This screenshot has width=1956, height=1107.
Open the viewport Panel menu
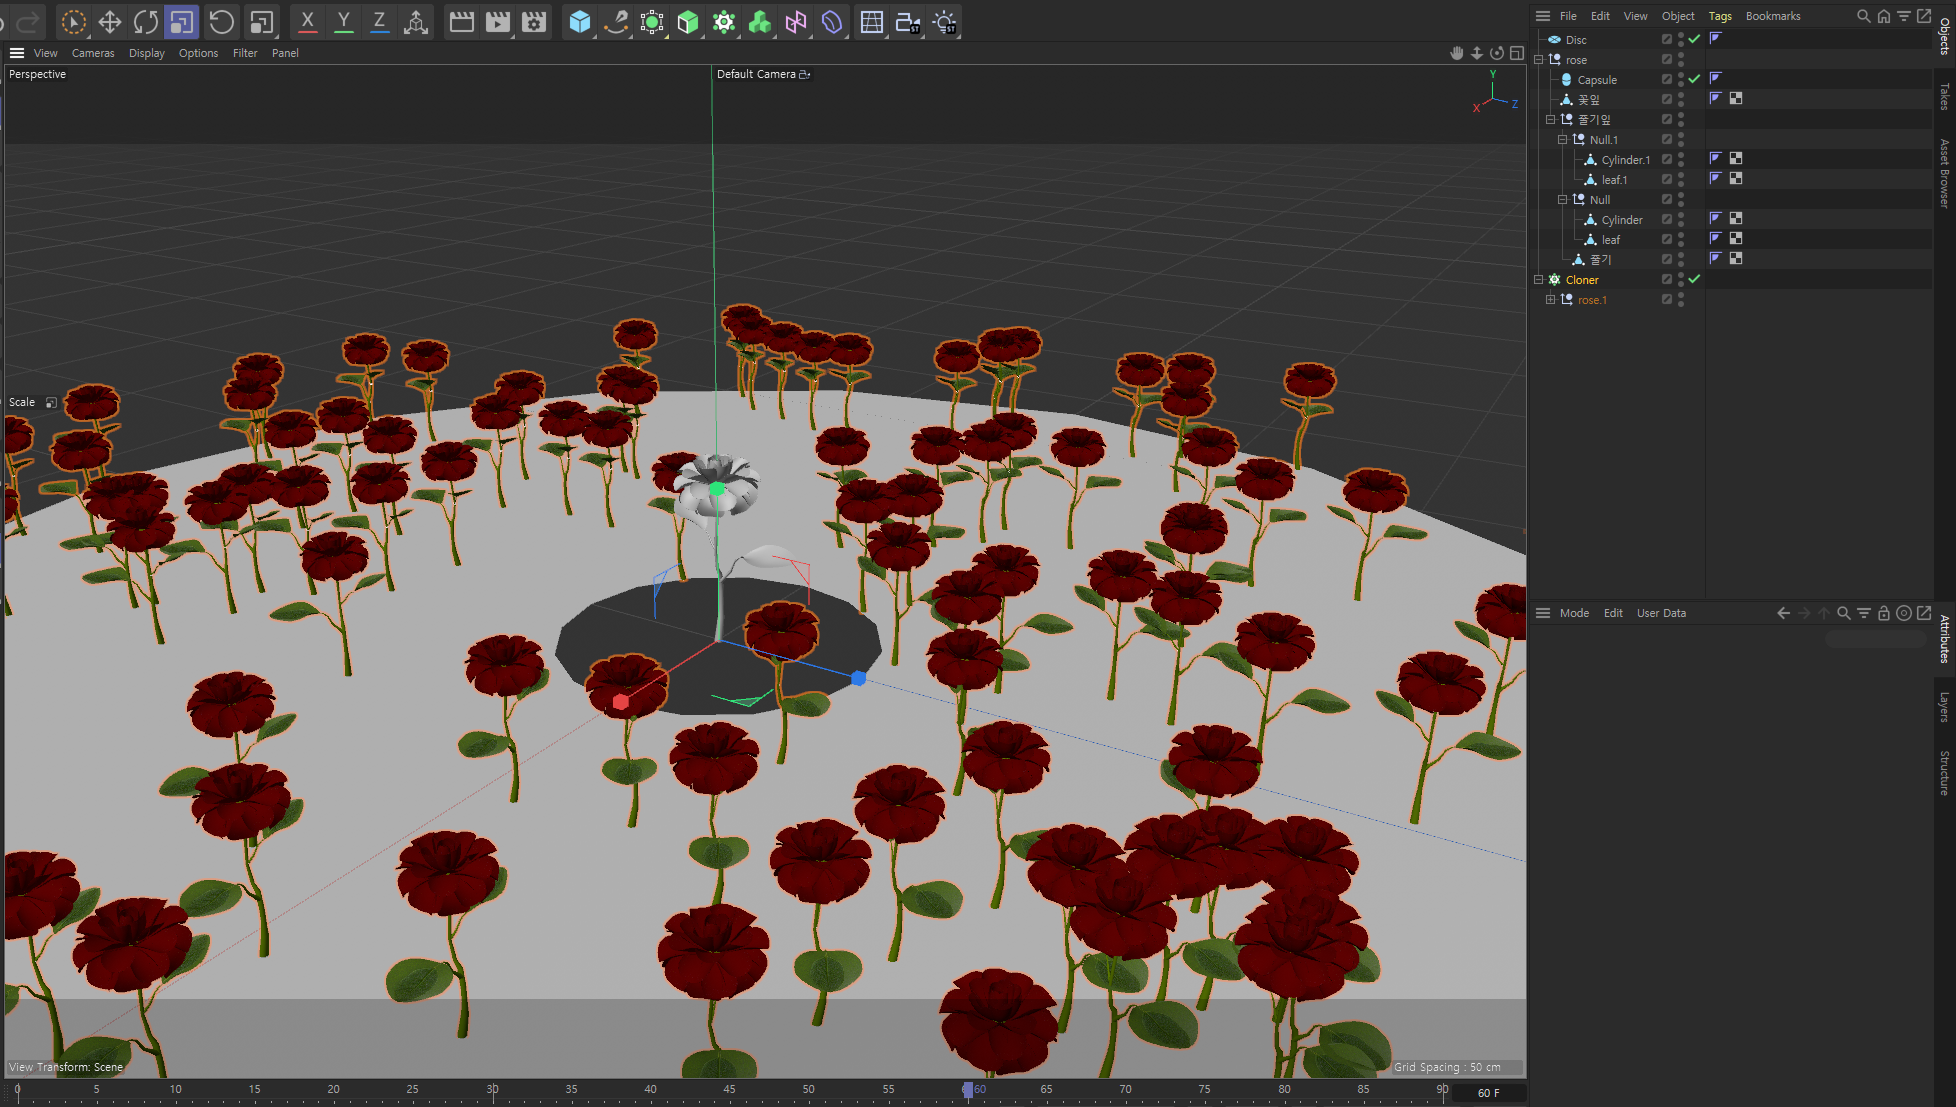(285, 53)
